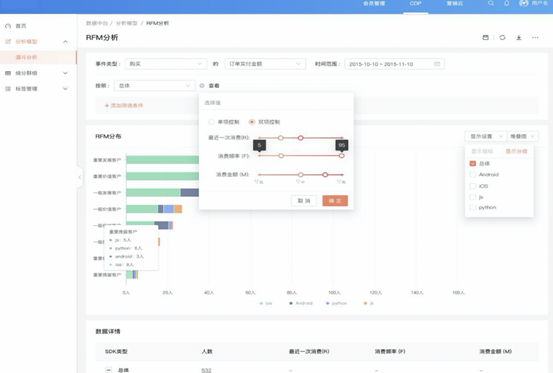This screenshot has width=553, height=373.
Task: Open the 按照 dropdown set to 总体
Action: point(154,86)
